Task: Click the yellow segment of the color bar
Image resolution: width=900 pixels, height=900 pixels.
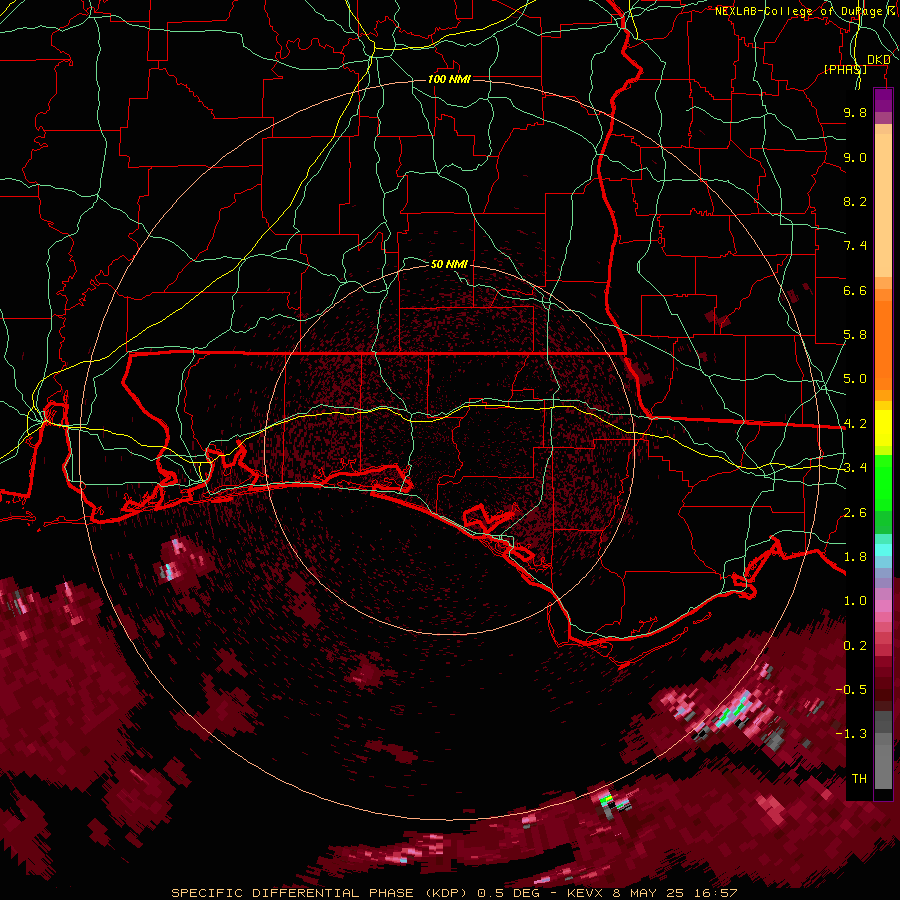Action: pos(883,428)
